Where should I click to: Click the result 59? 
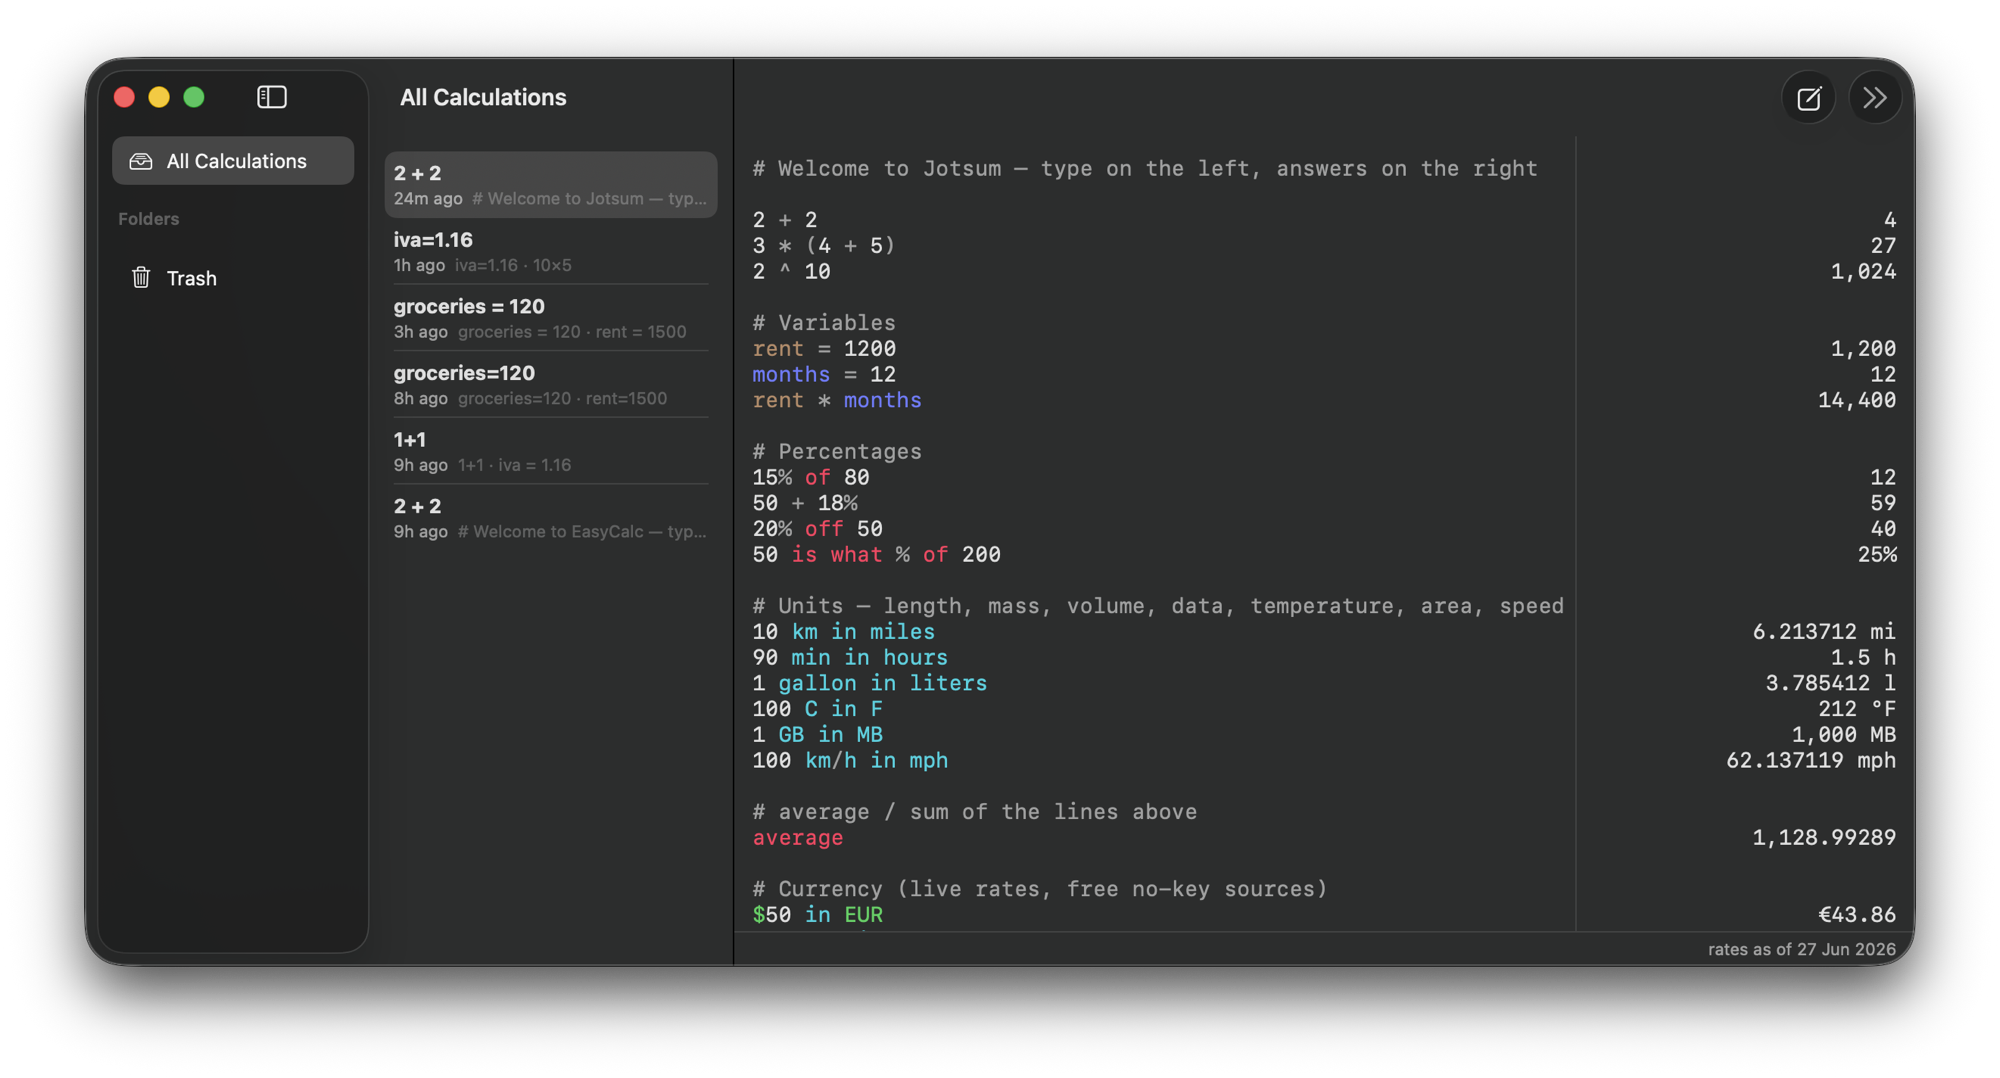tap(1884, 503)
